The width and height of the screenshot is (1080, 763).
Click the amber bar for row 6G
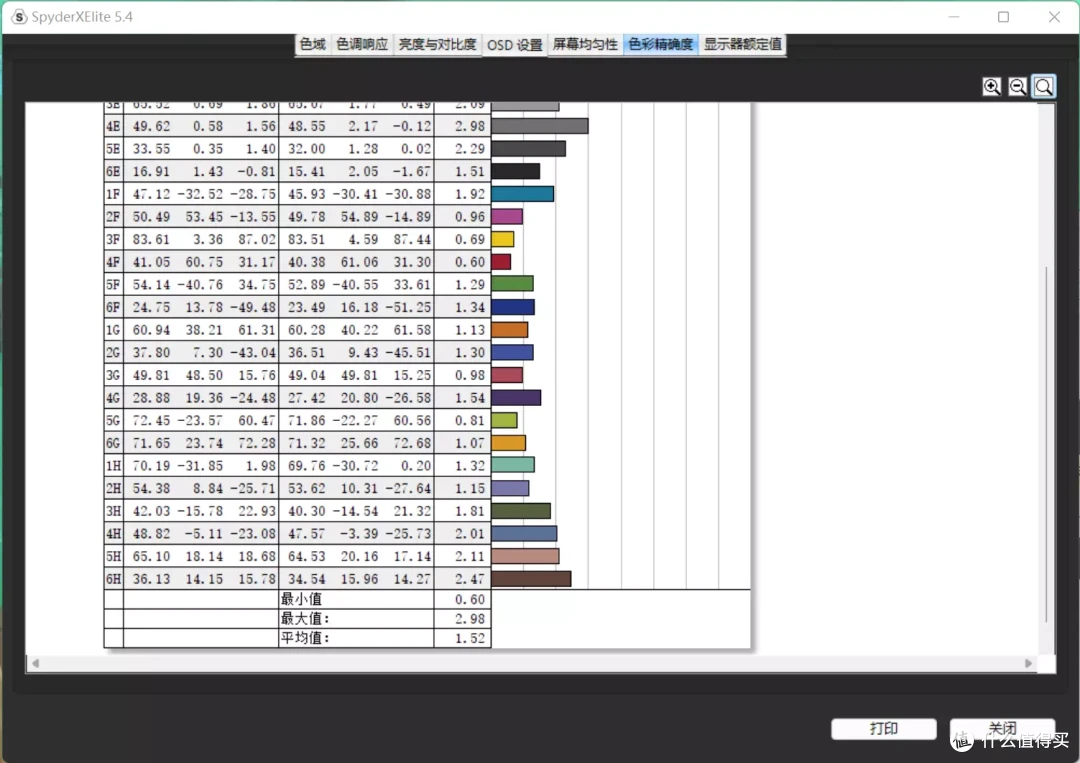[509, 443]
